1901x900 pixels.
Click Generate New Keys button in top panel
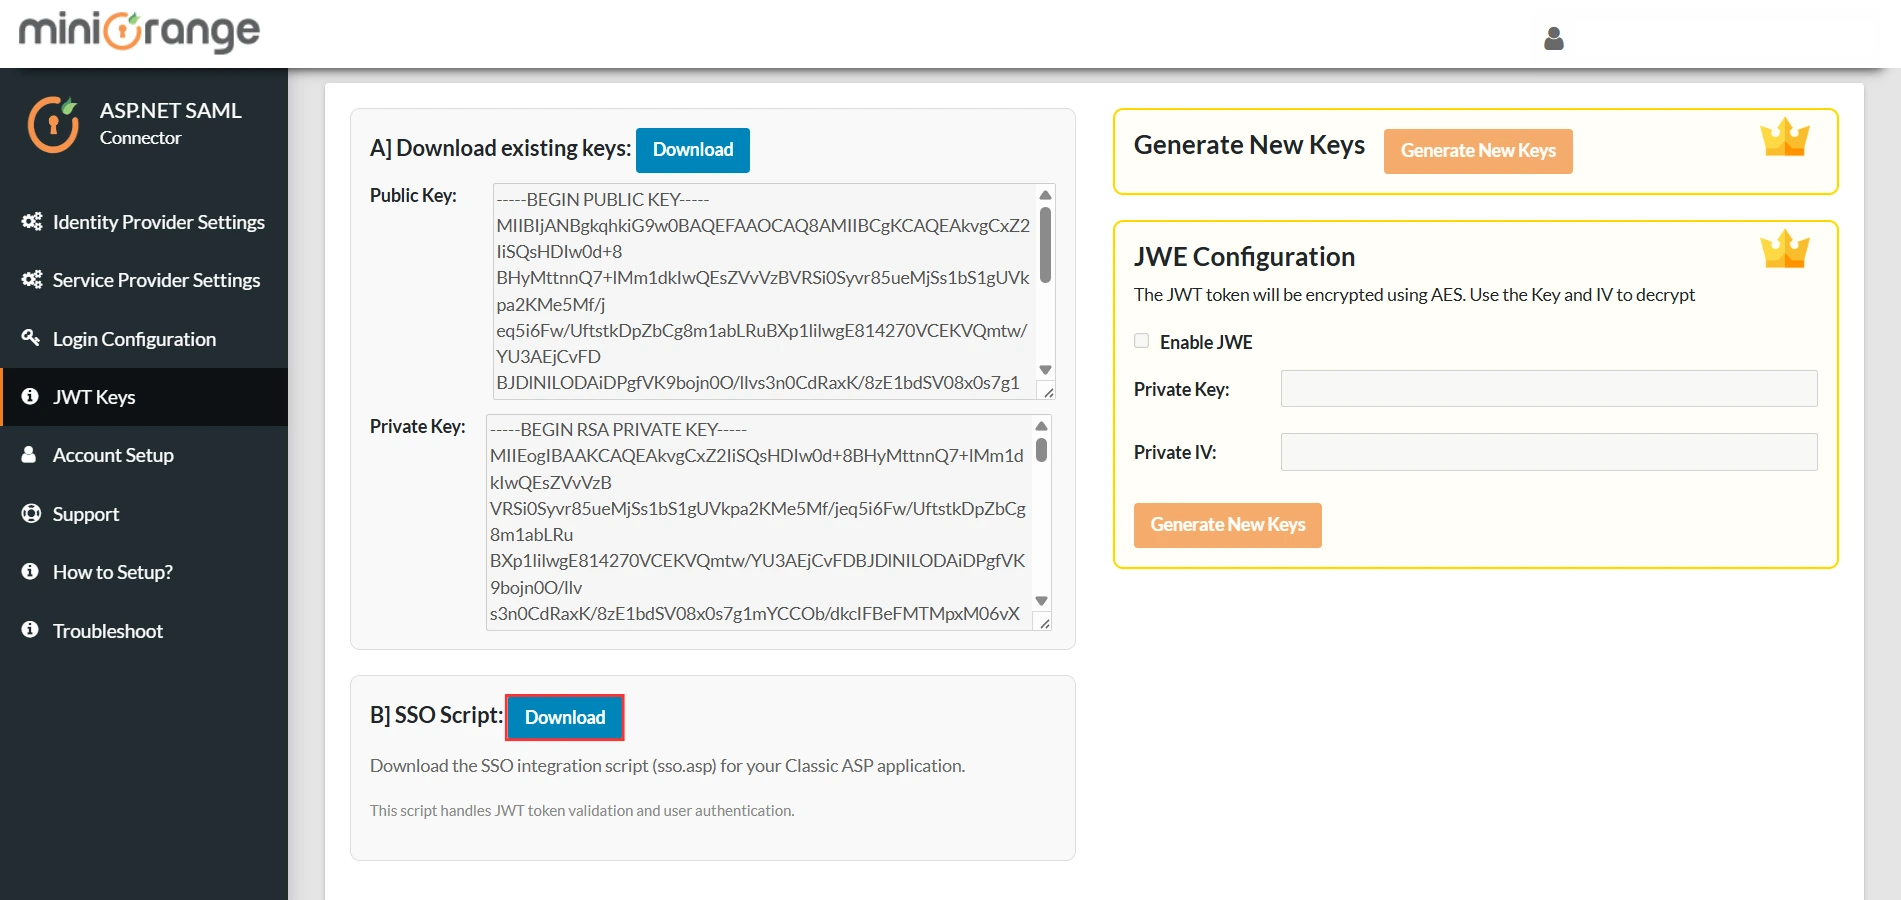click(1478, 151)
